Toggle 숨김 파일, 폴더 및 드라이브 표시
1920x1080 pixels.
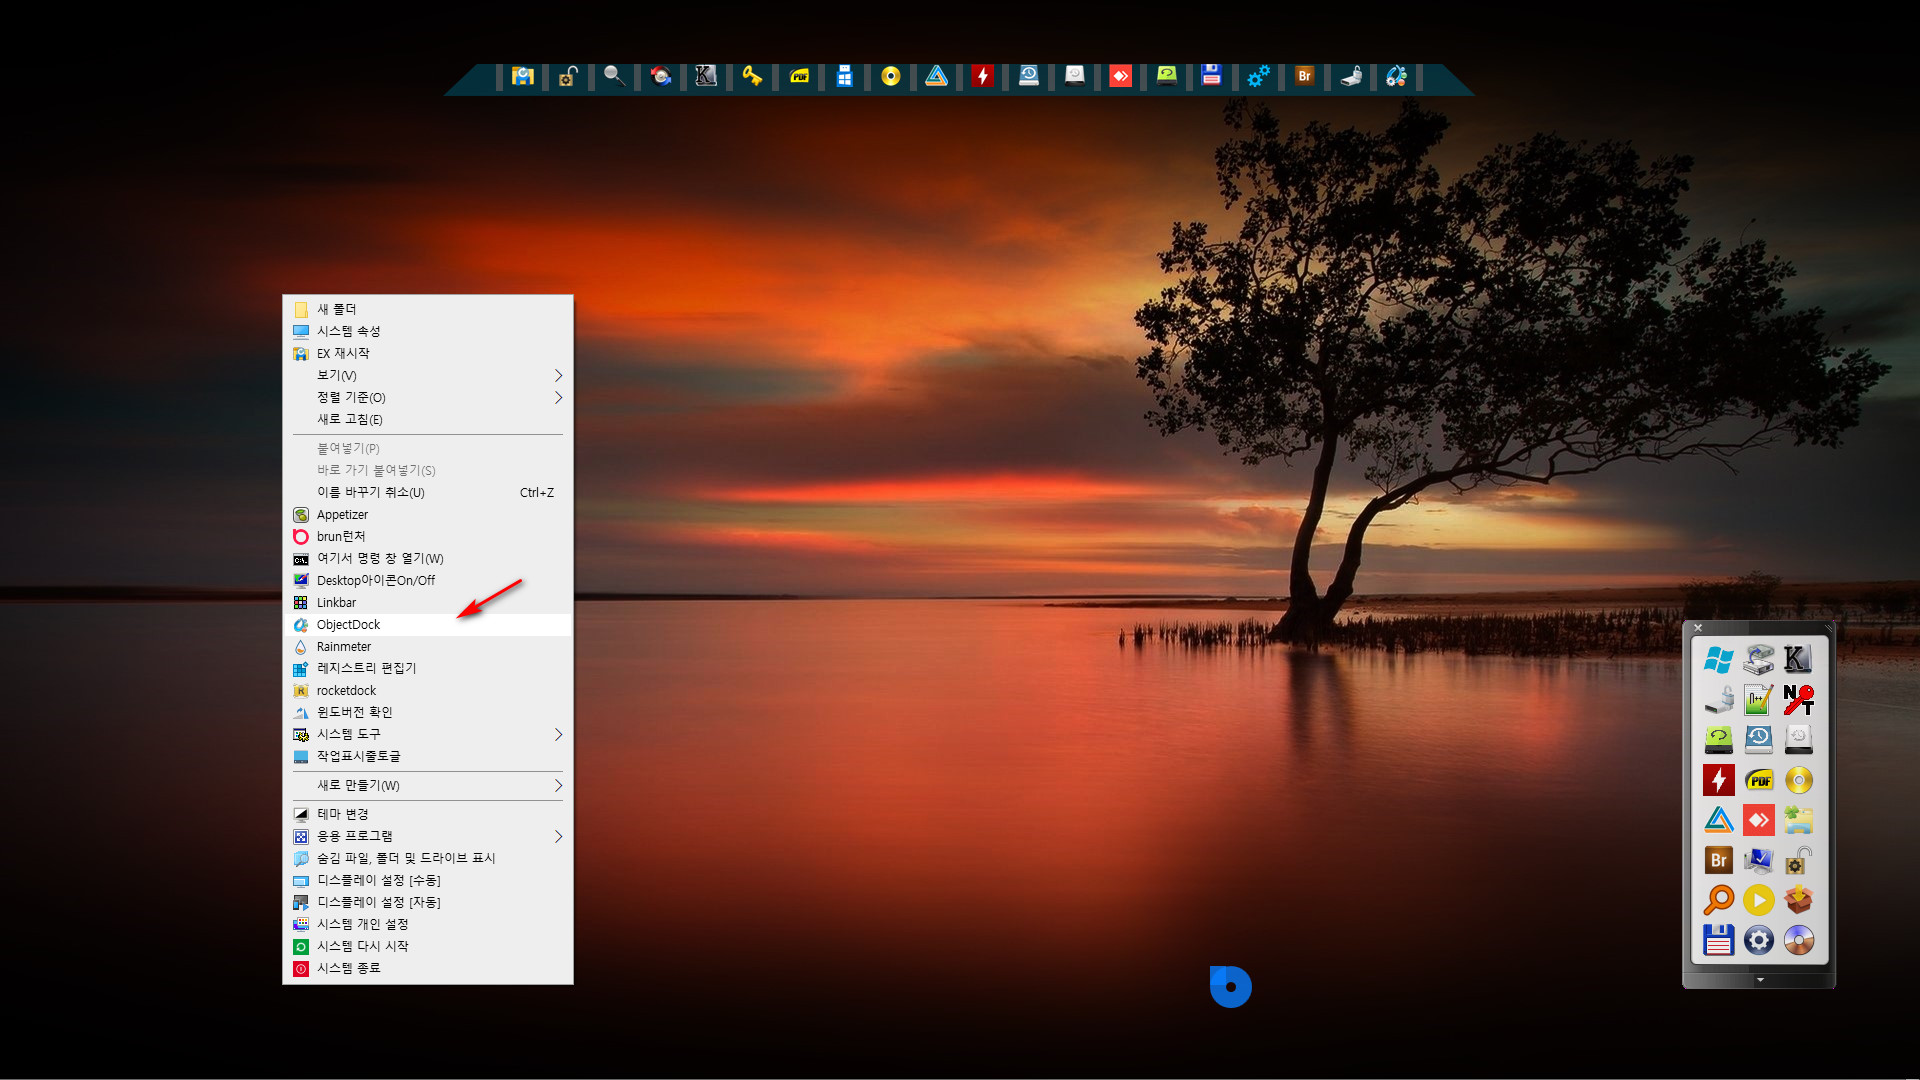tap(428, 858)
